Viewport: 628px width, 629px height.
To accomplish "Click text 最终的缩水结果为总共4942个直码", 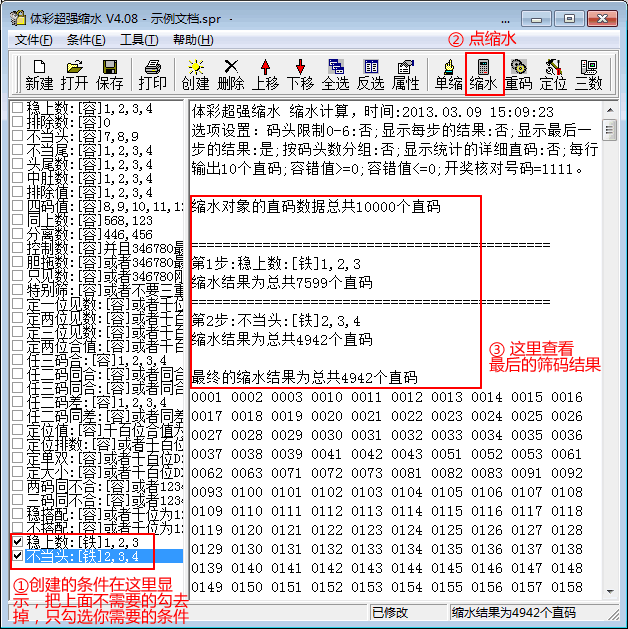I will click(304, 377).
